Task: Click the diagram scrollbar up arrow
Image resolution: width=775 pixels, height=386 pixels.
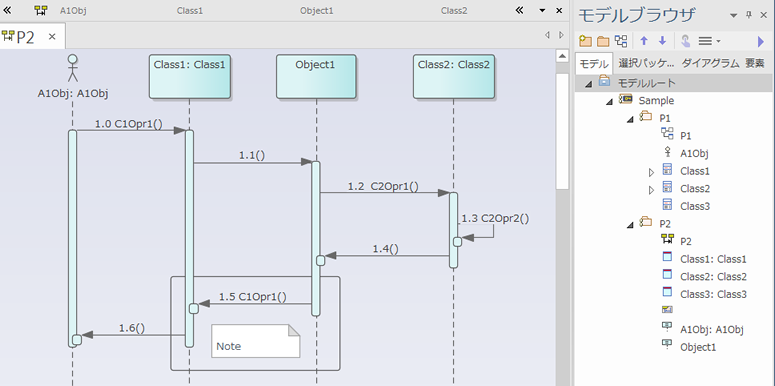Action: (x=562, y=56)
